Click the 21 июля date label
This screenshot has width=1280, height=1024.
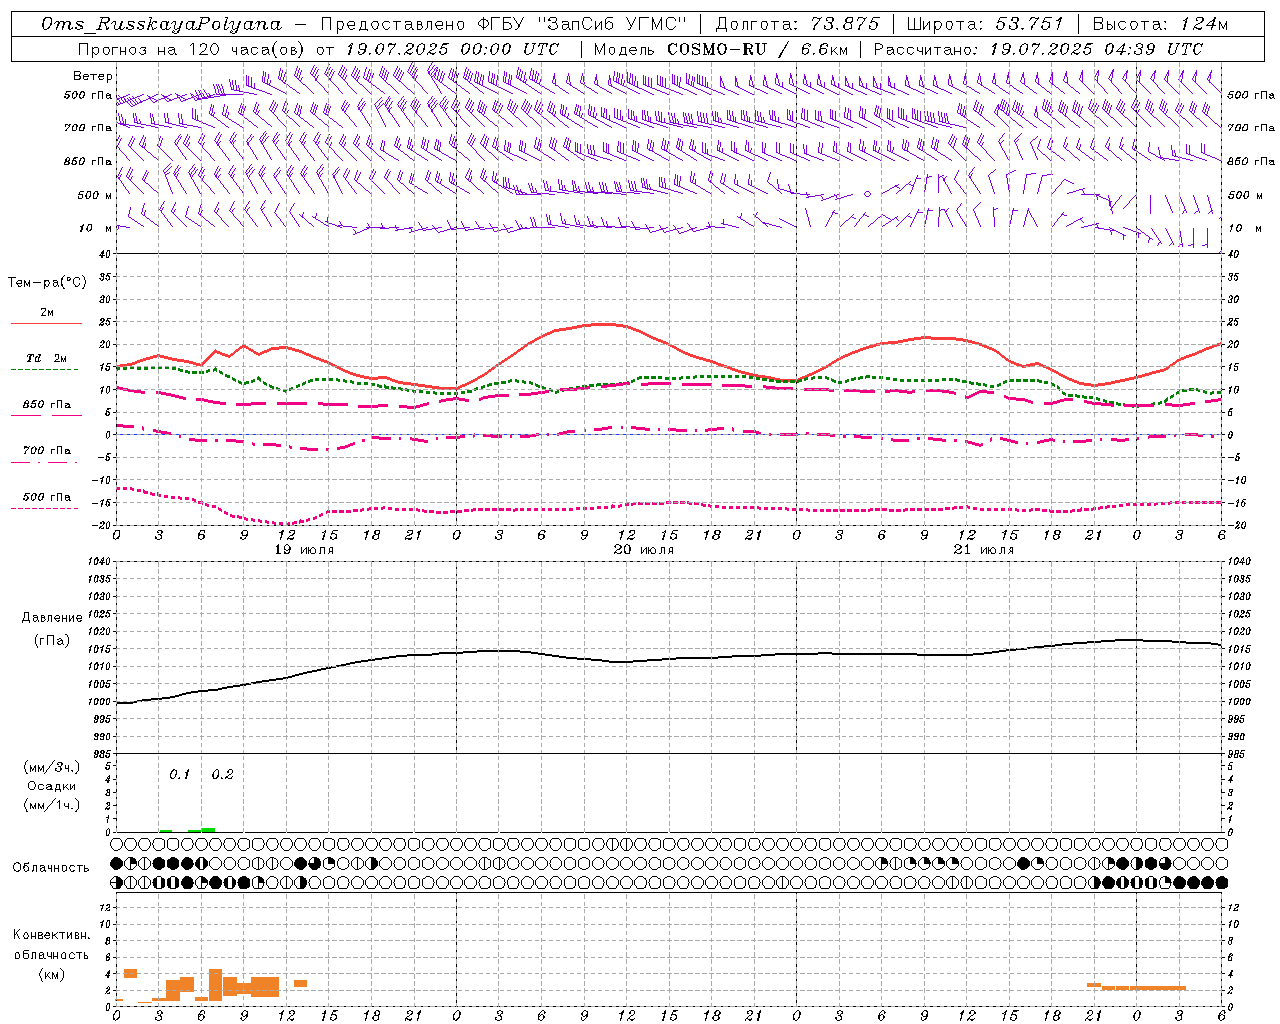click(984, 550)
